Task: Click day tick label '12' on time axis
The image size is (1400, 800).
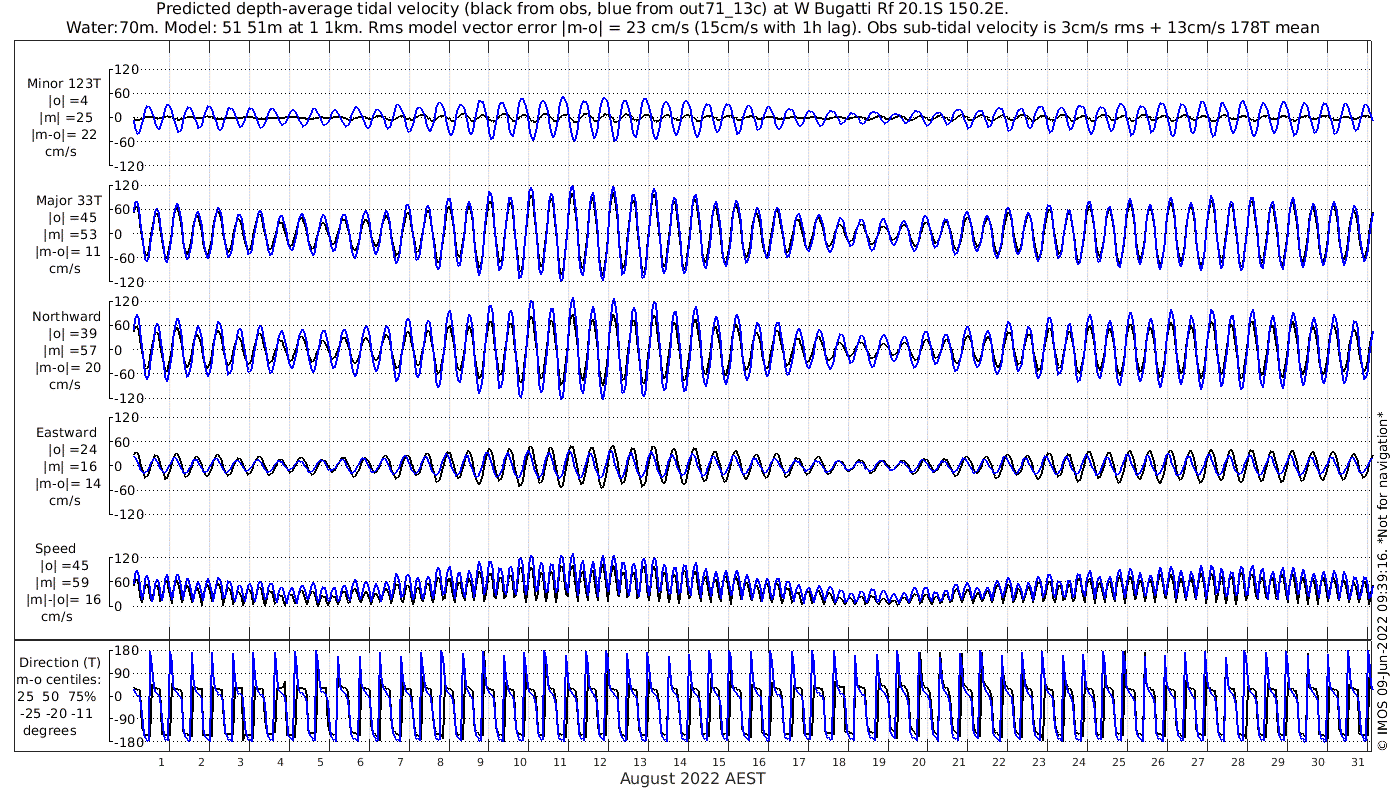Action: (x=600, y=761)
